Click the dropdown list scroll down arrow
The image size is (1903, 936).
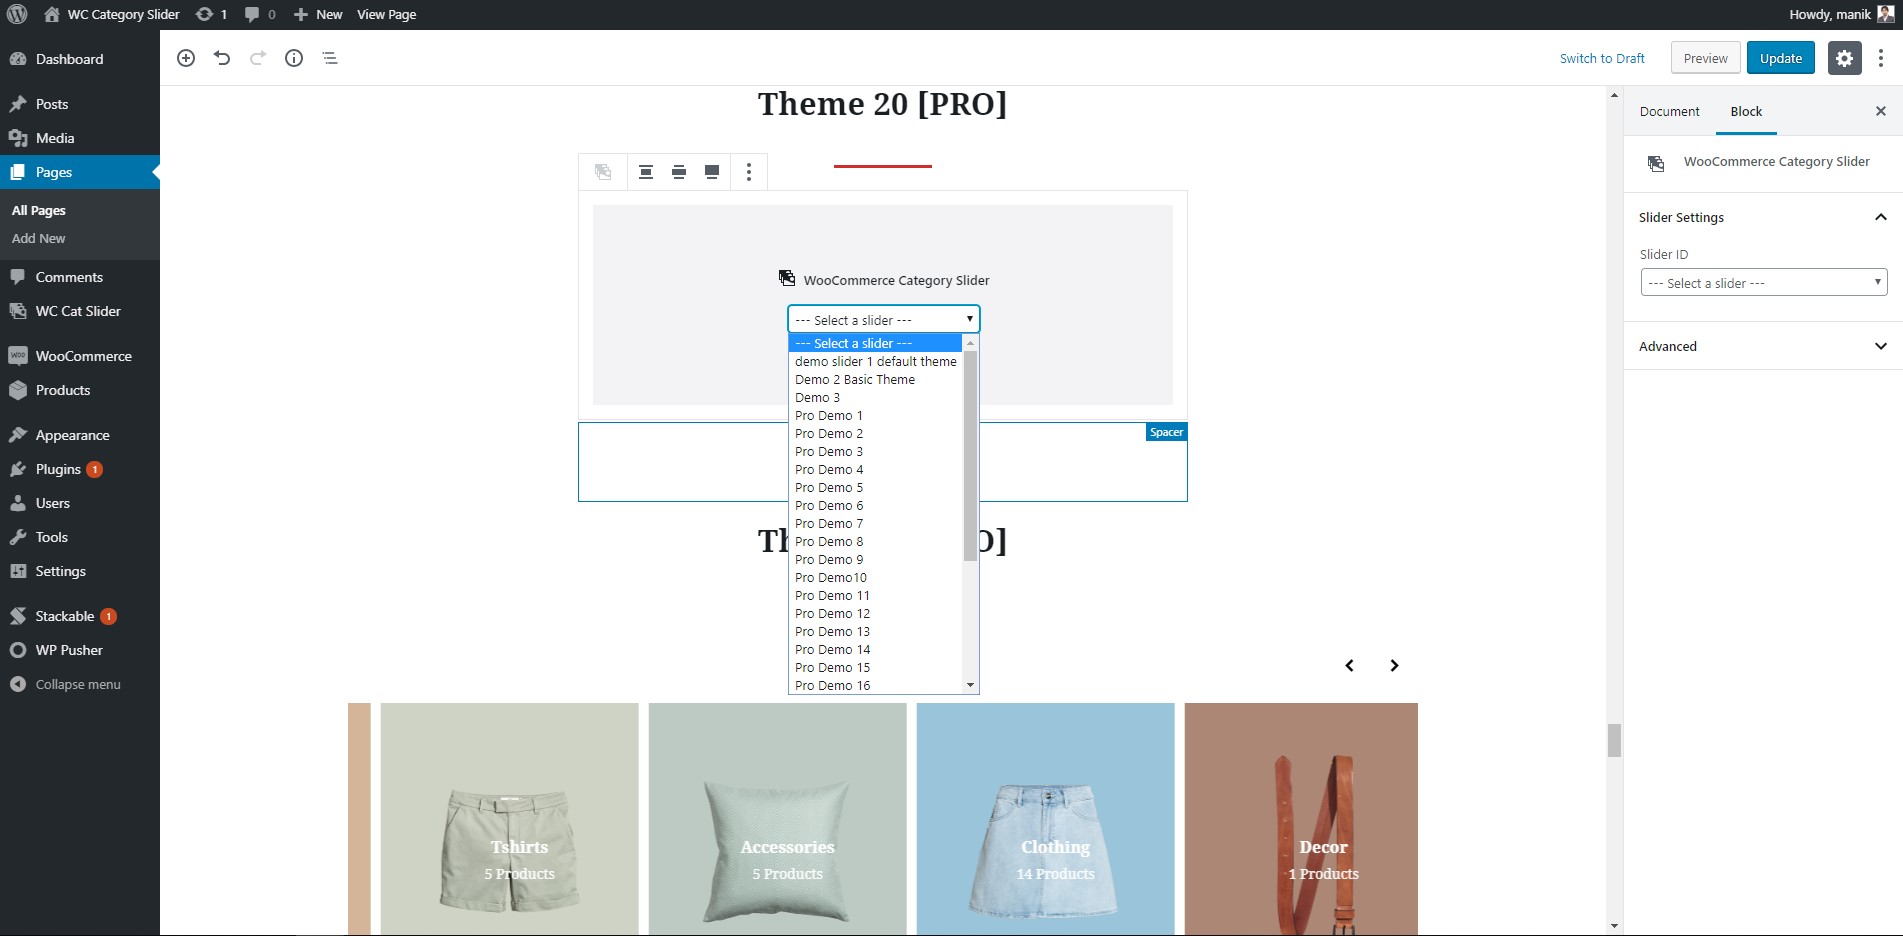tap(970, 685)
